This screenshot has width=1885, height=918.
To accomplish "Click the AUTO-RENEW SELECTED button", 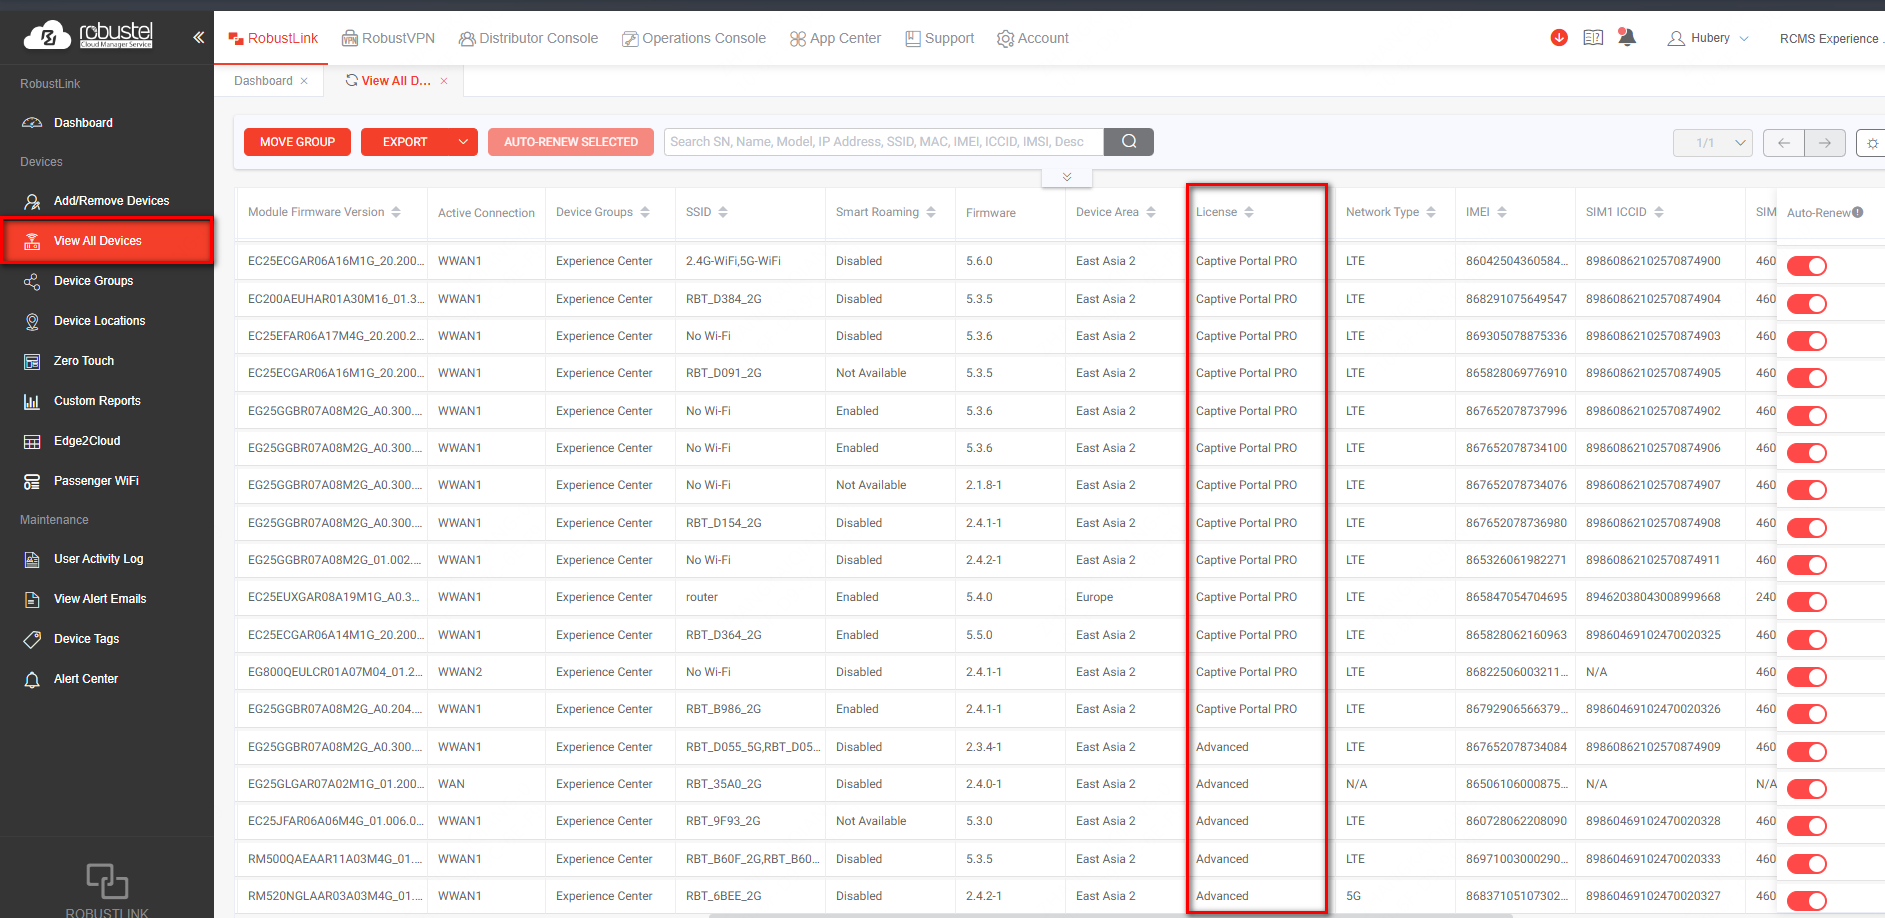I will [x=570, y=142].
